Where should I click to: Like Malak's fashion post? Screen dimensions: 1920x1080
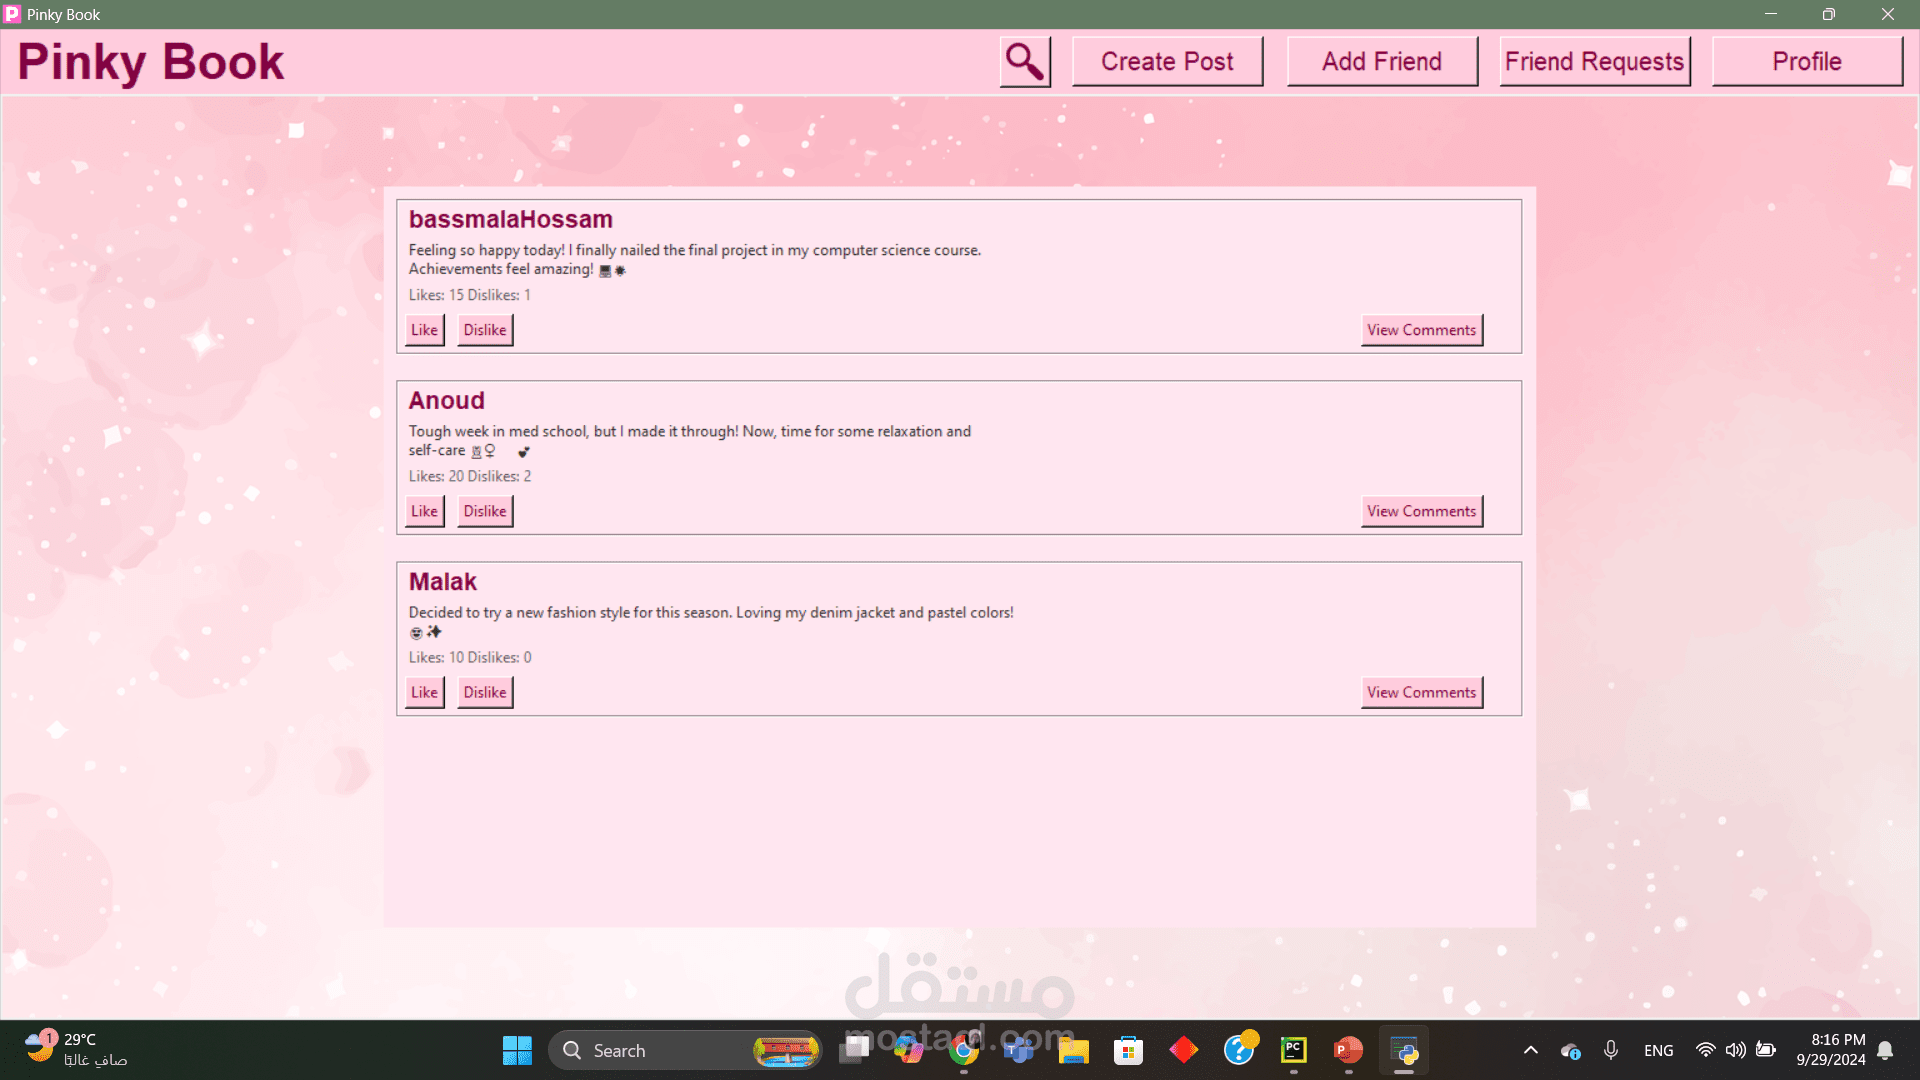pos(424,692)
